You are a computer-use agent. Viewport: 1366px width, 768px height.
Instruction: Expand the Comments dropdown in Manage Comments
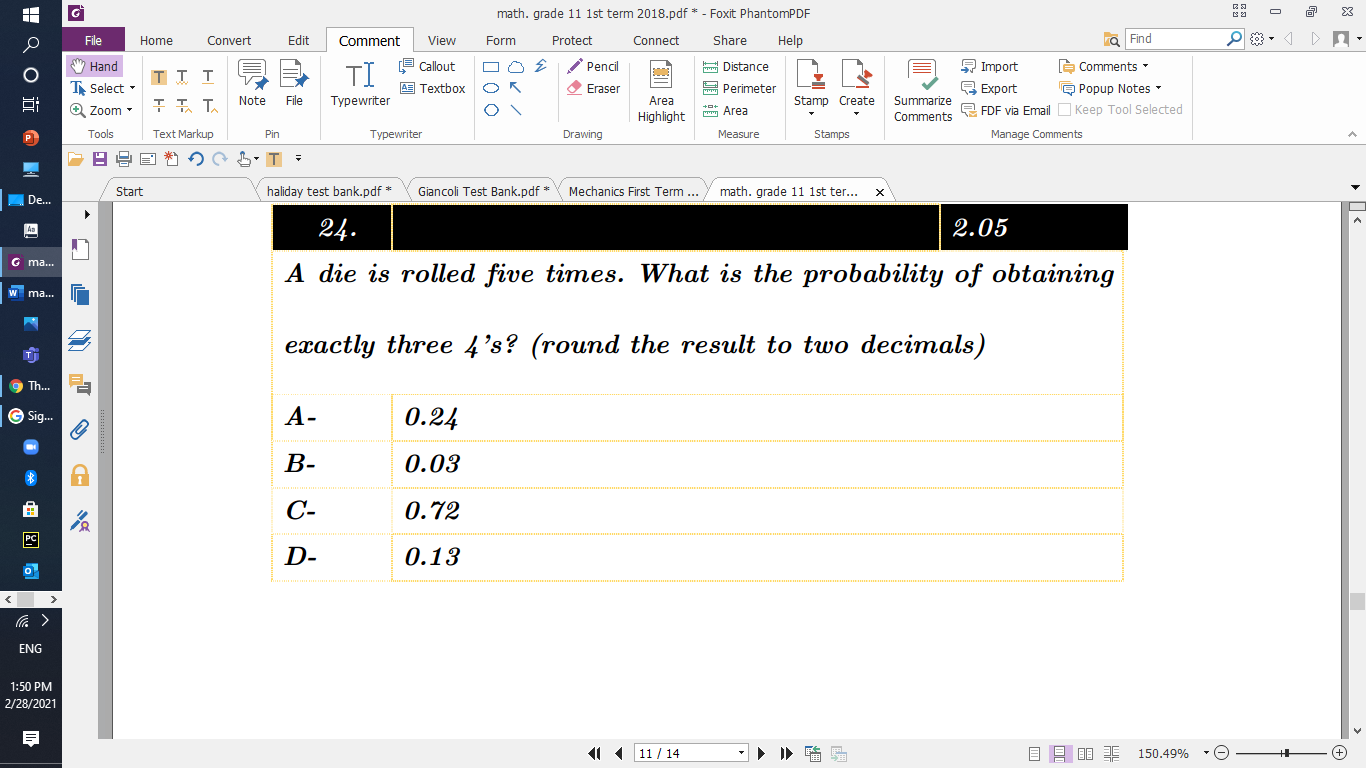(1144, 67)
